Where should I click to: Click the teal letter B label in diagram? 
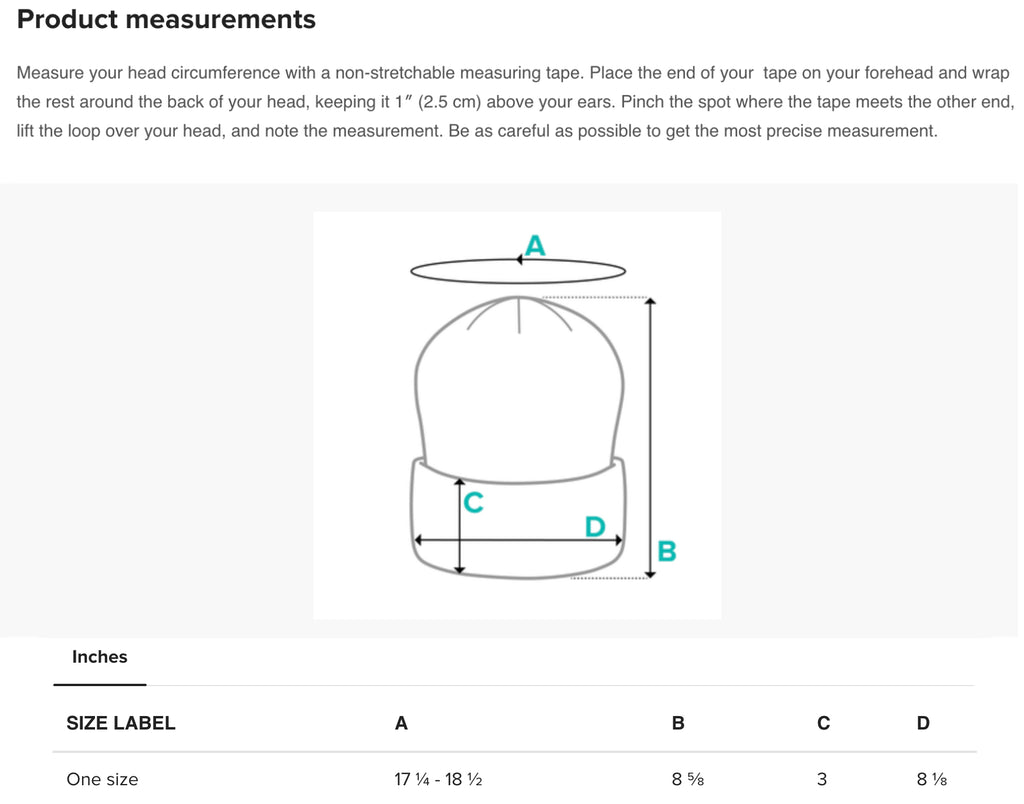tap(667, 551)
